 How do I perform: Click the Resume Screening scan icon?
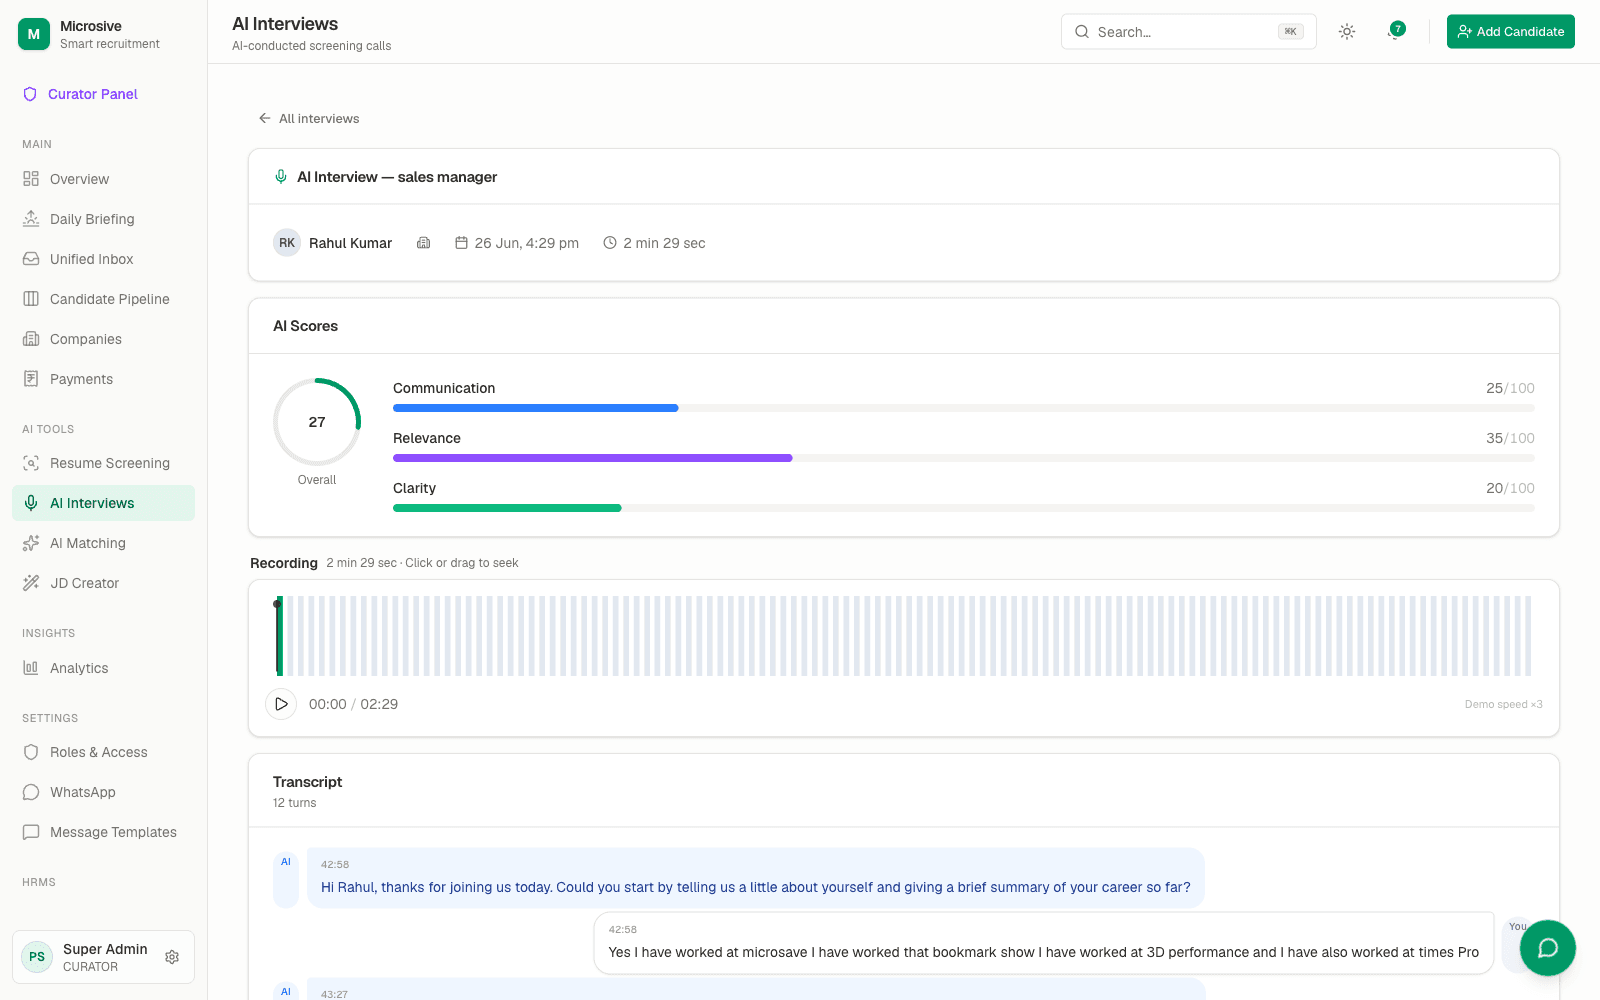tap(31, 463)
